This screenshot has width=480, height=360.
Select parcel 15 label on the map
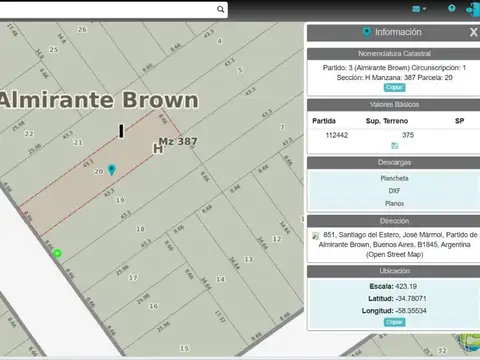pos(184,348)
